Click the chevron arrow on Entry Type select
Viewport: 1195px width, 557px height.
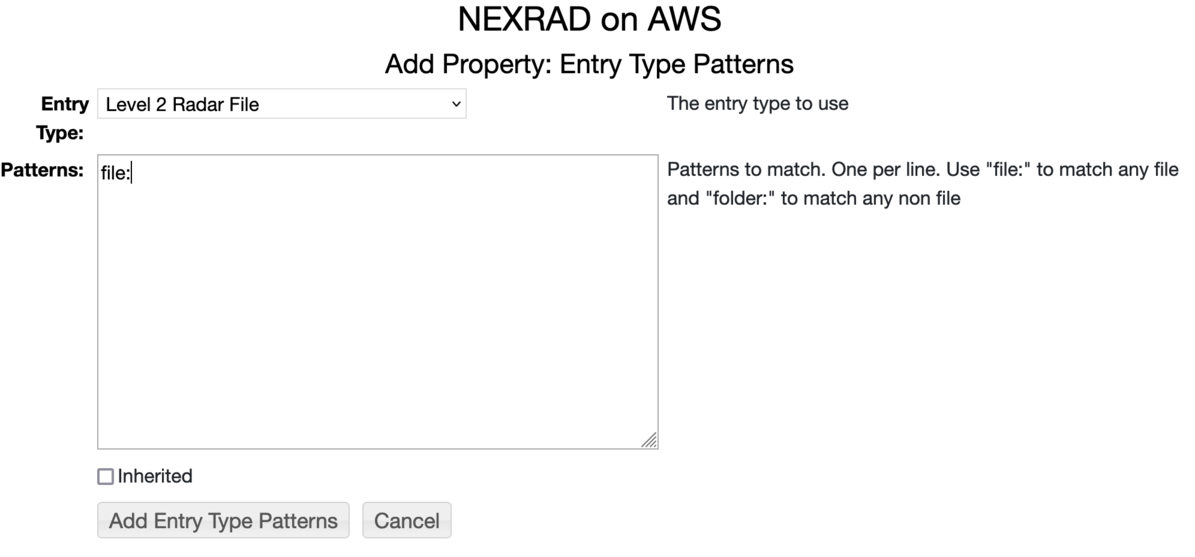point(456,104)
